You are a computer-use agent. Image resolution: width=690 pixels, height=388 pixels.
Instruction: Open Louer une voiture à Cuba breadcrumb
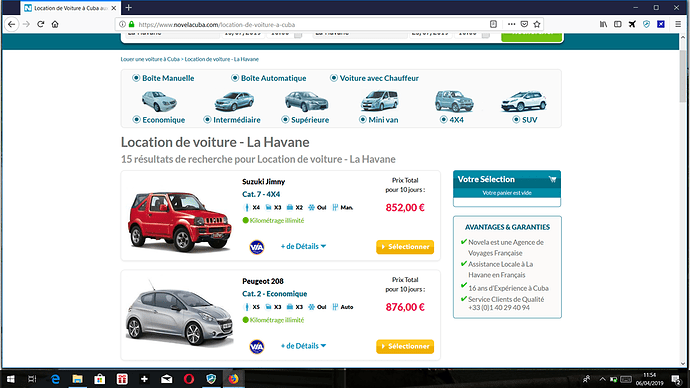click(x=150, y=59)
